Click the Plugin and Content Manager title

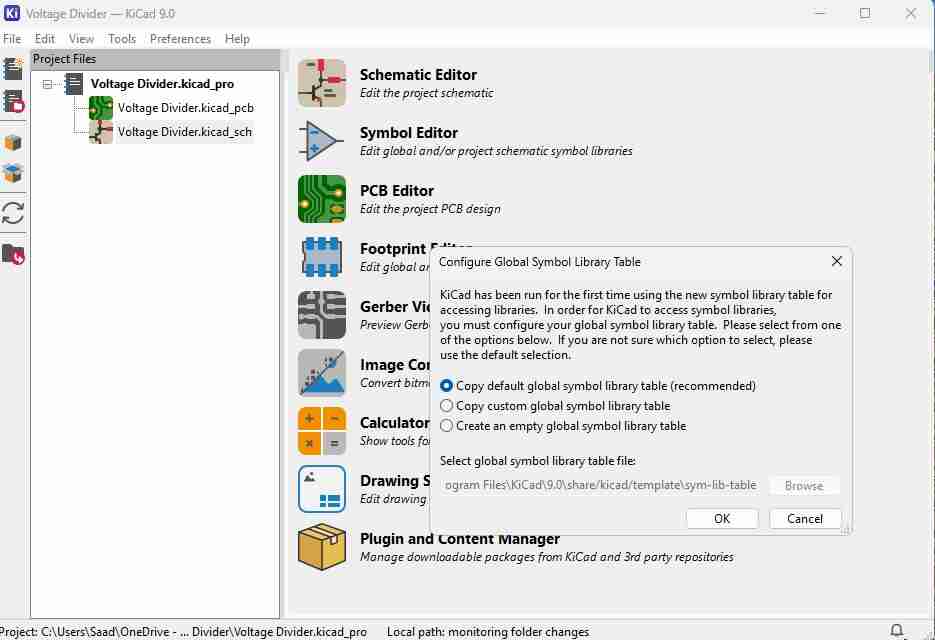click(460, 539)
